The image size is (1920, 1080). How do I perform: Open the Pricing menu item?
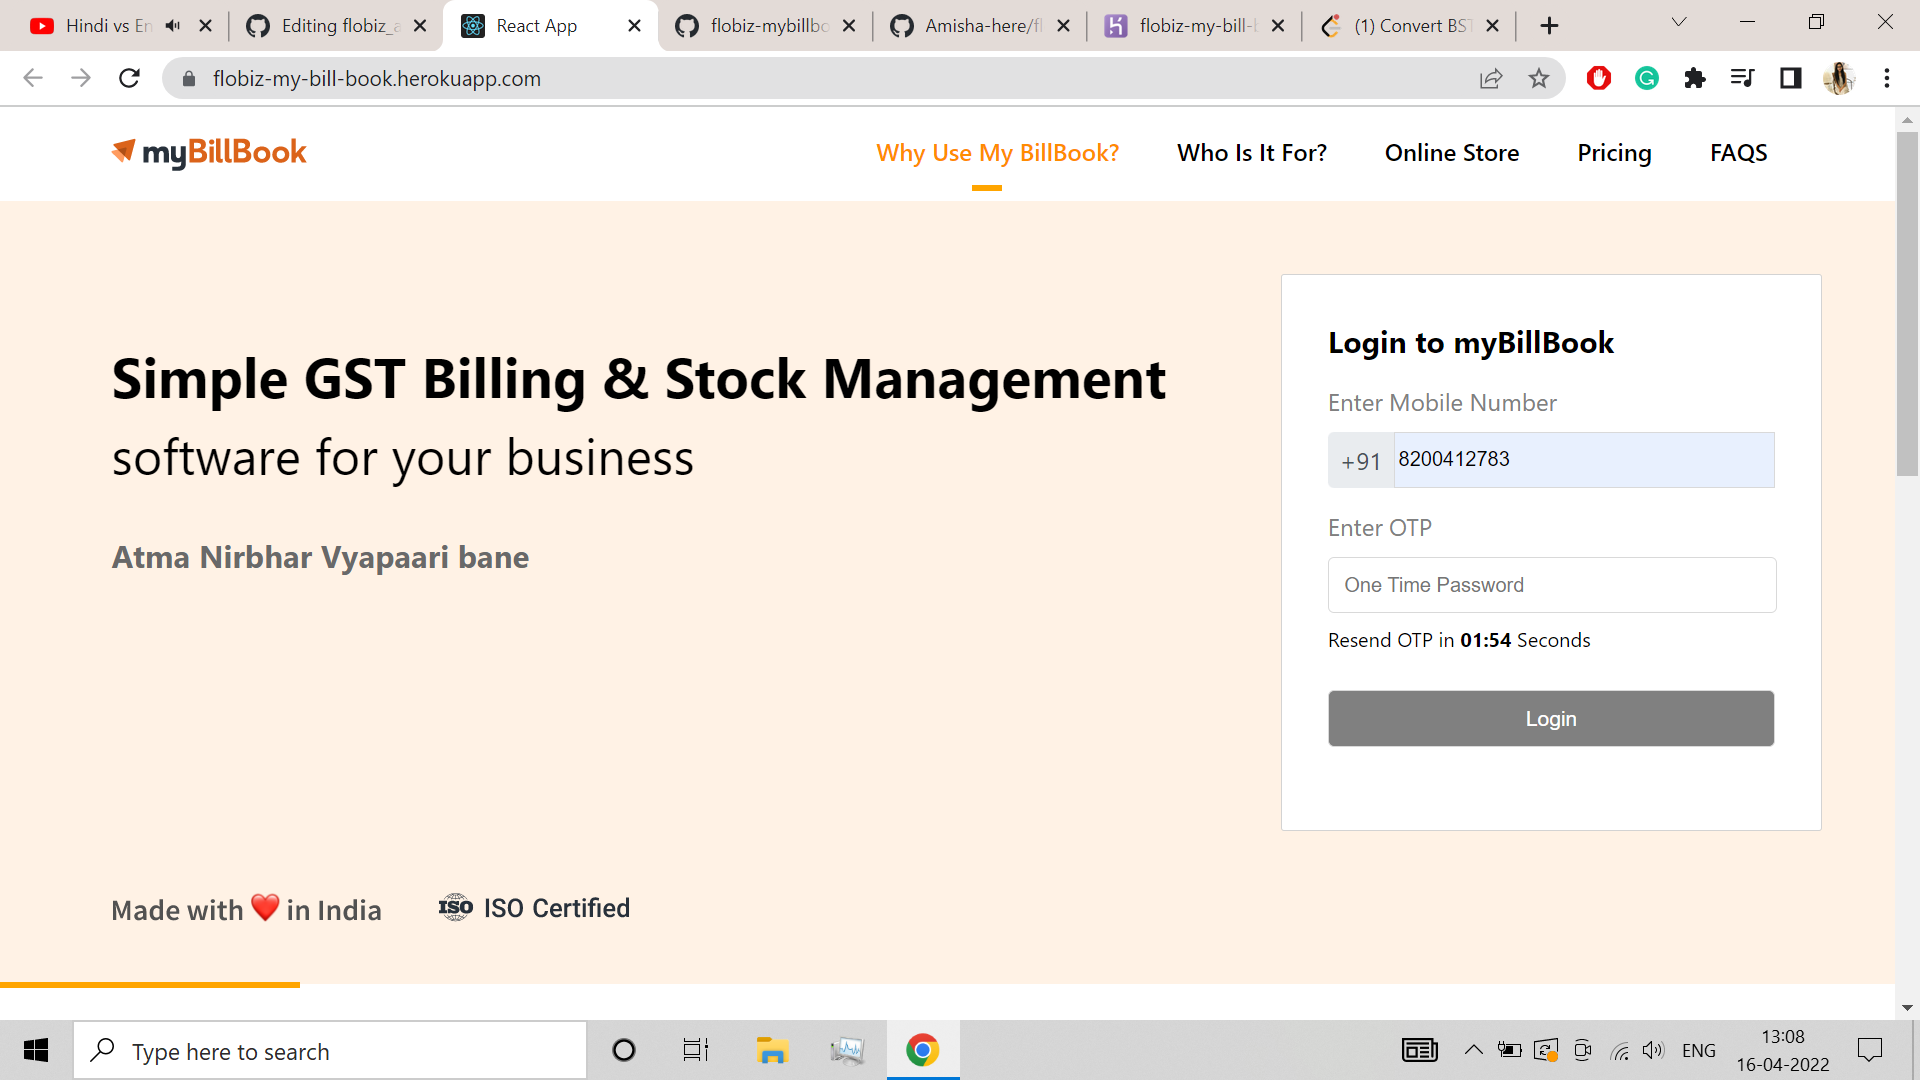tap(1613, 153)
